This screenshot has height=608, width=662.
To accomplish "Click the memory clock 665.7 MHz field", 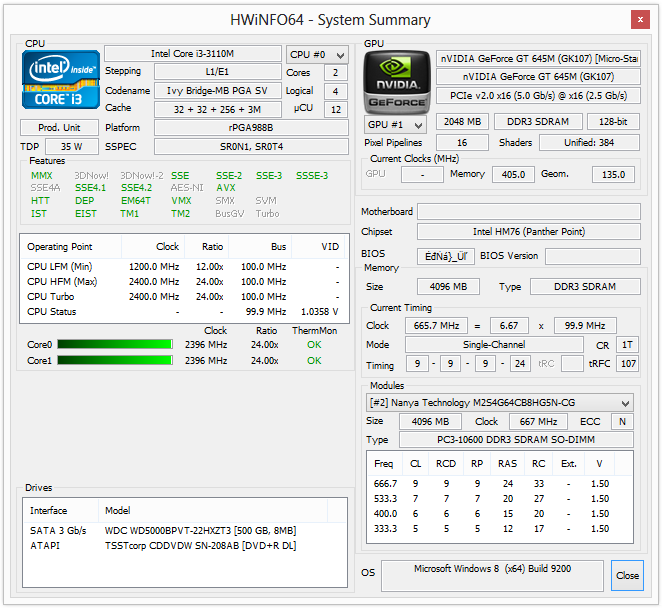I will click(437, 326).
